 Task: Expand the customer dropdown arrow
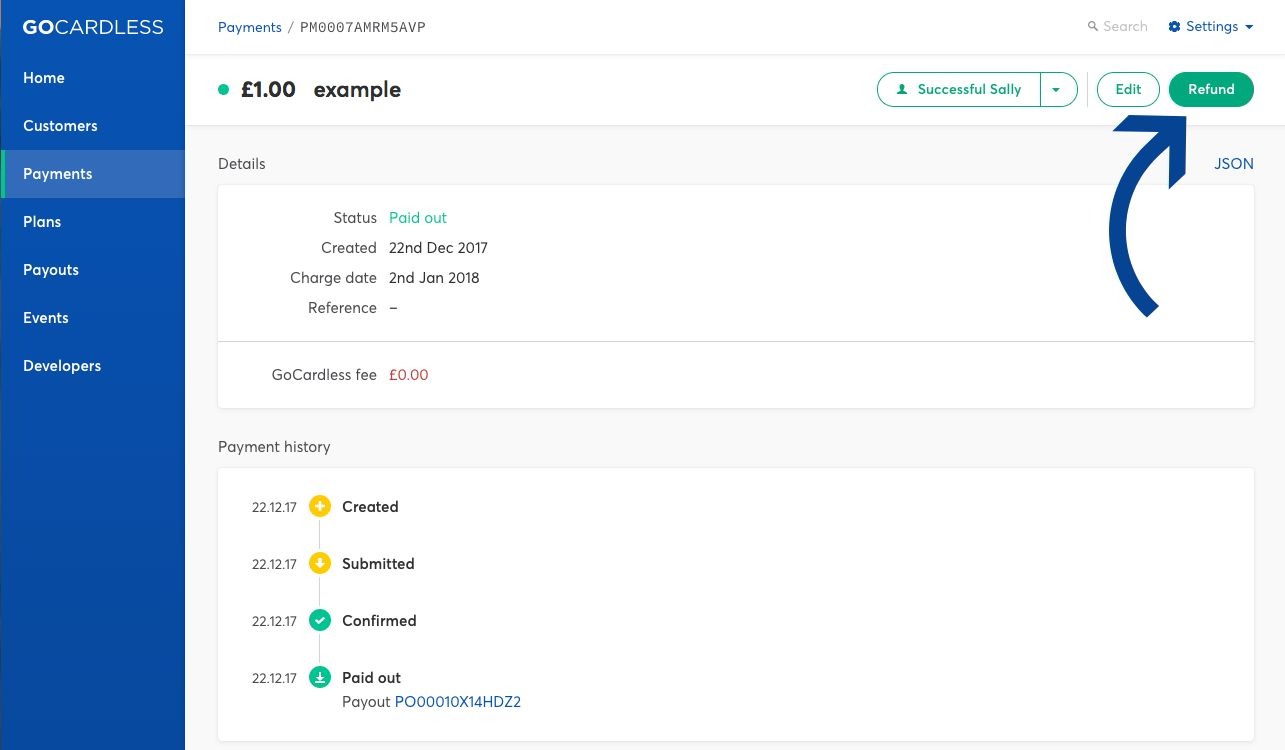coord(1058,89)
